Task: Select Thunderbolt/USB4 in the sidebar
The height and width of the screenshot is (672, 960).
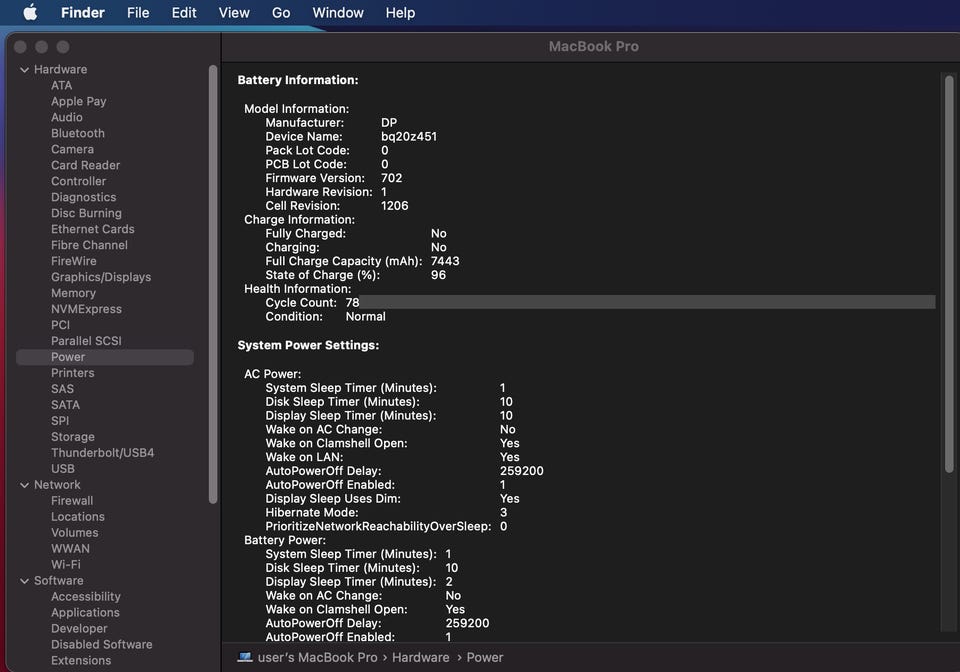Action: (x=102, y=453)
